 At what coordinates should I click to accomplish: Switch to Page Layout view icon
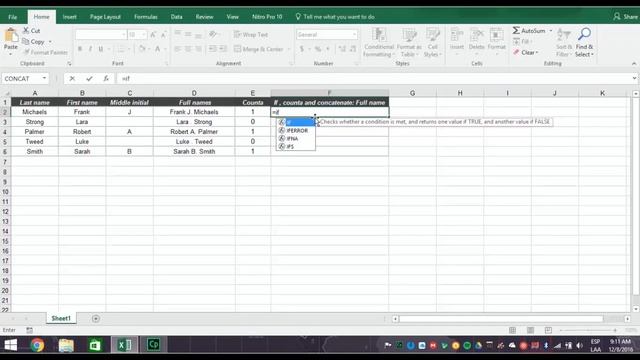pos(530,330)
